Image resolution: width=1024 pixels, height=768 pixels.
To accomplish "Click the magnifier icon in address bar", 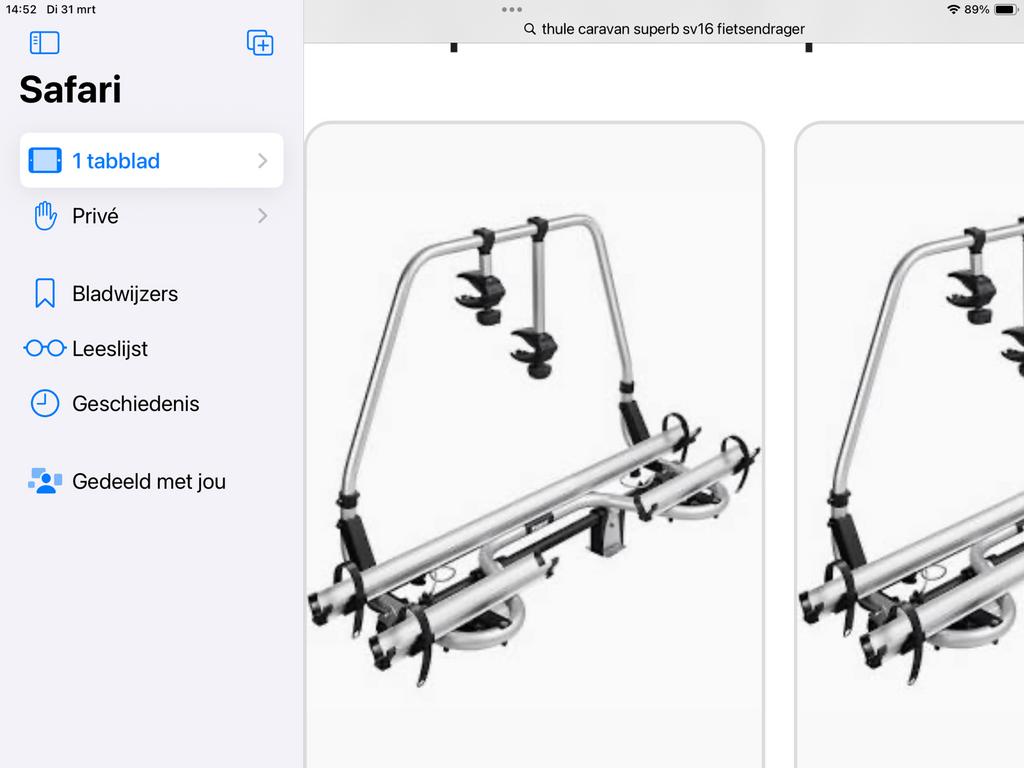I will pos(530,29).
